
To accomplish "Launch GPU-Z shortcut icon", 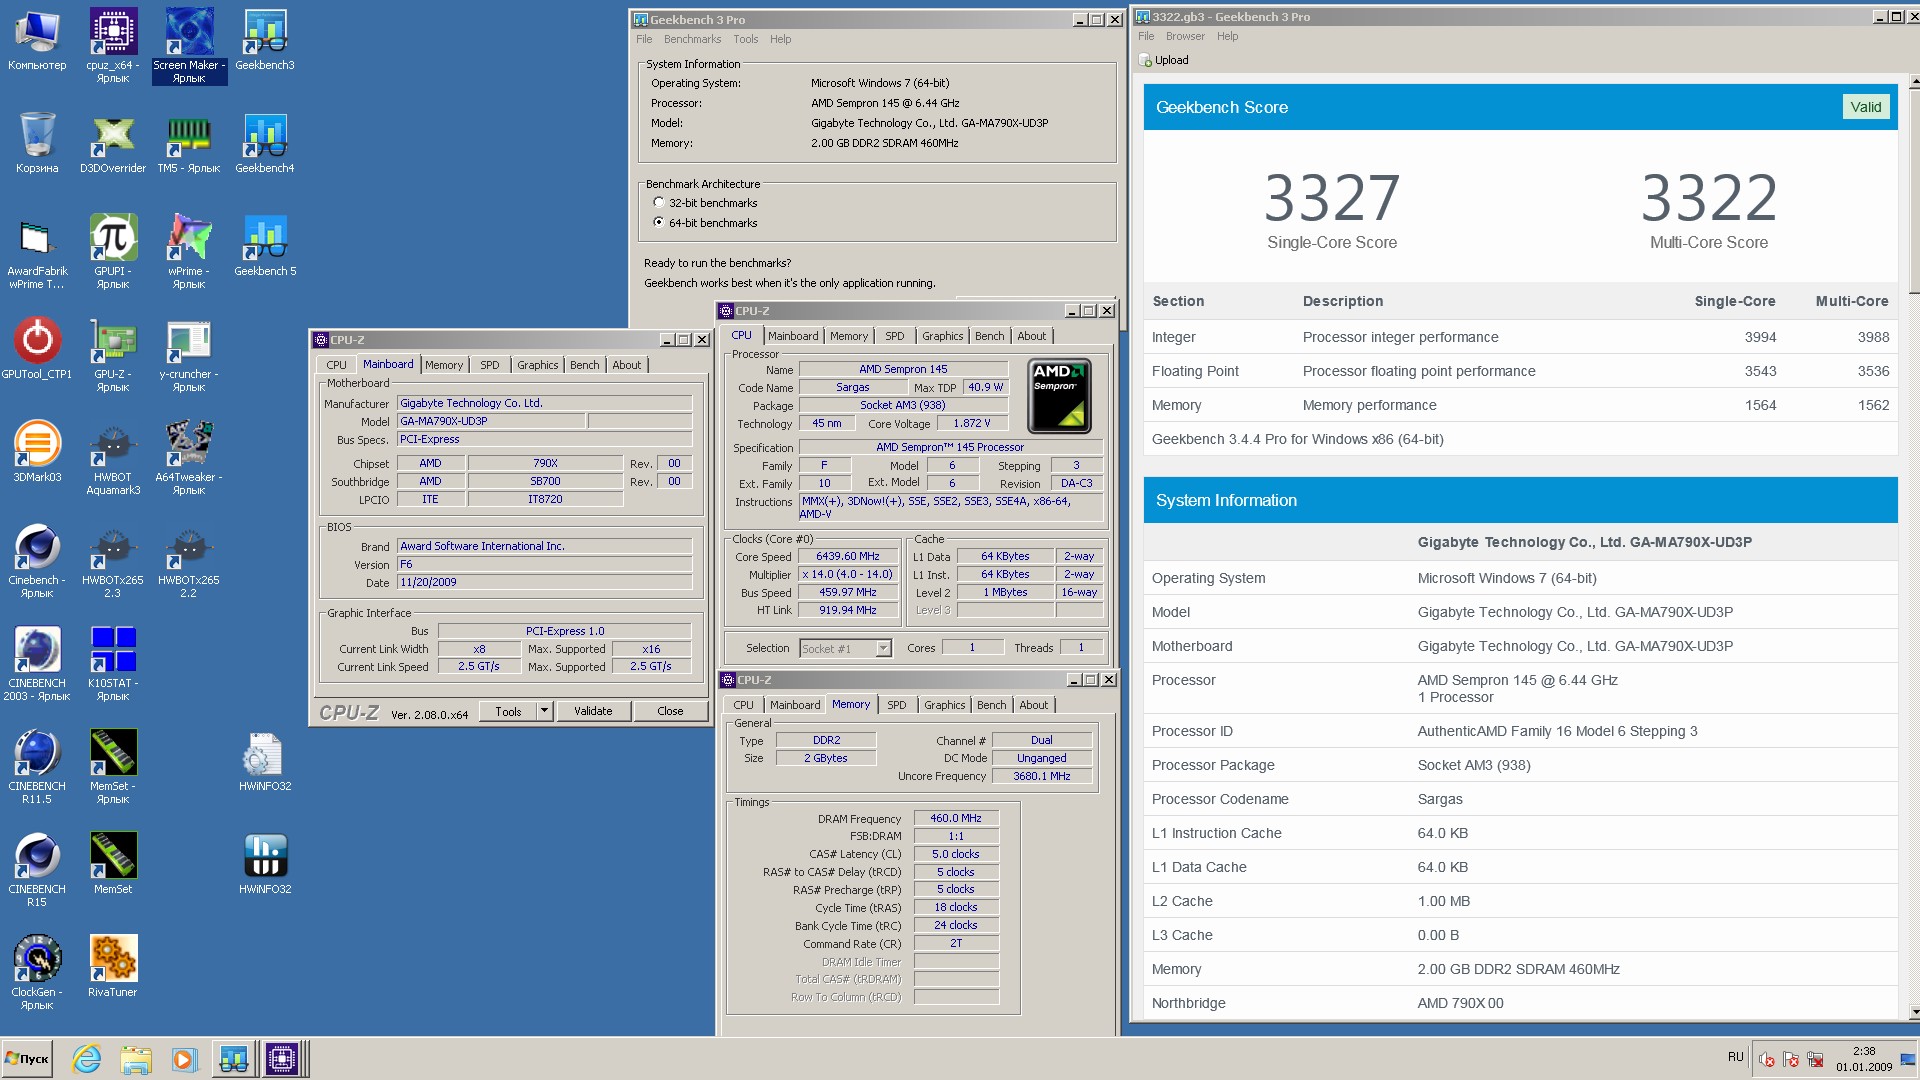I will [113, 355].
